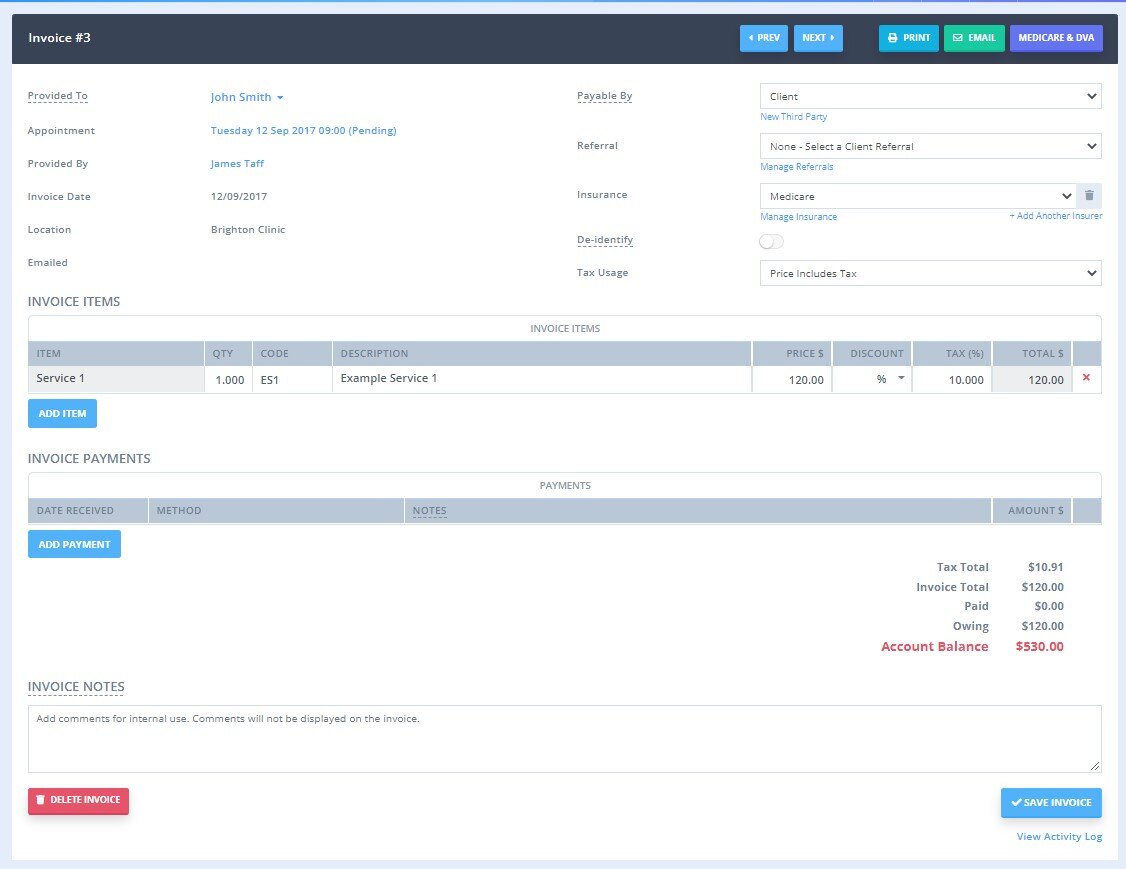The height and width of the screenshot is (869, 1126).
Task: Click the Email icon button
Action: point(957,38)
